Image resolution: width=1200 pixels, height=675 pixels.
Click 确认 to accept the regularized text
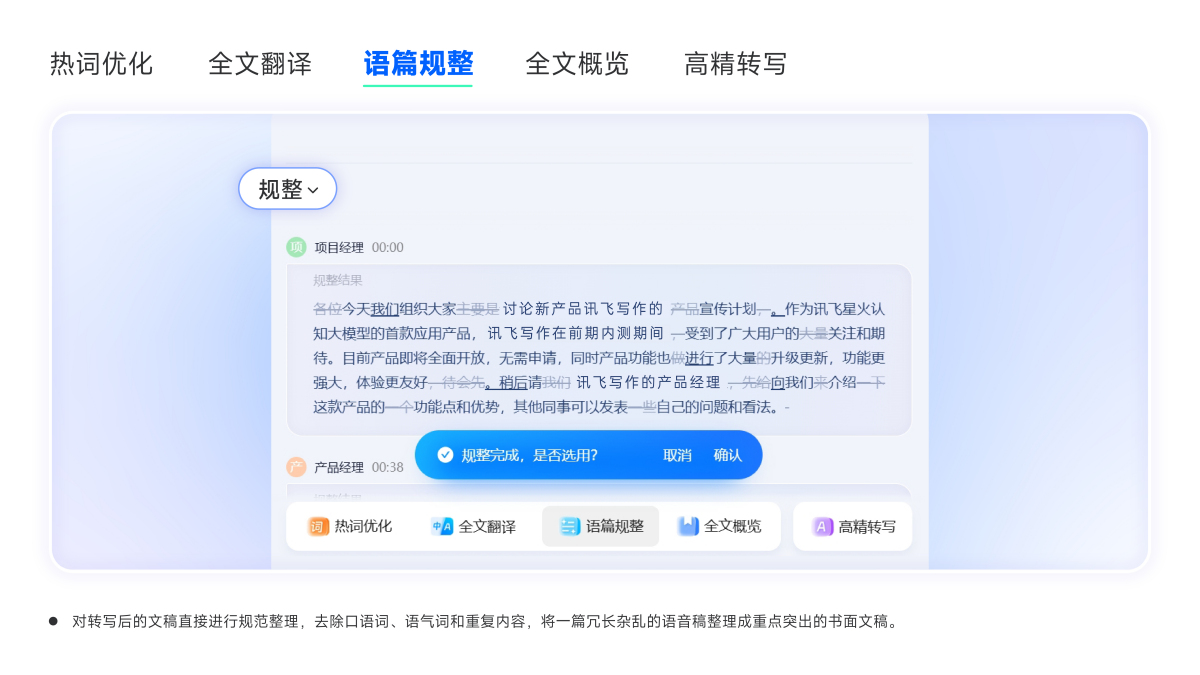(x=728, y=455)
